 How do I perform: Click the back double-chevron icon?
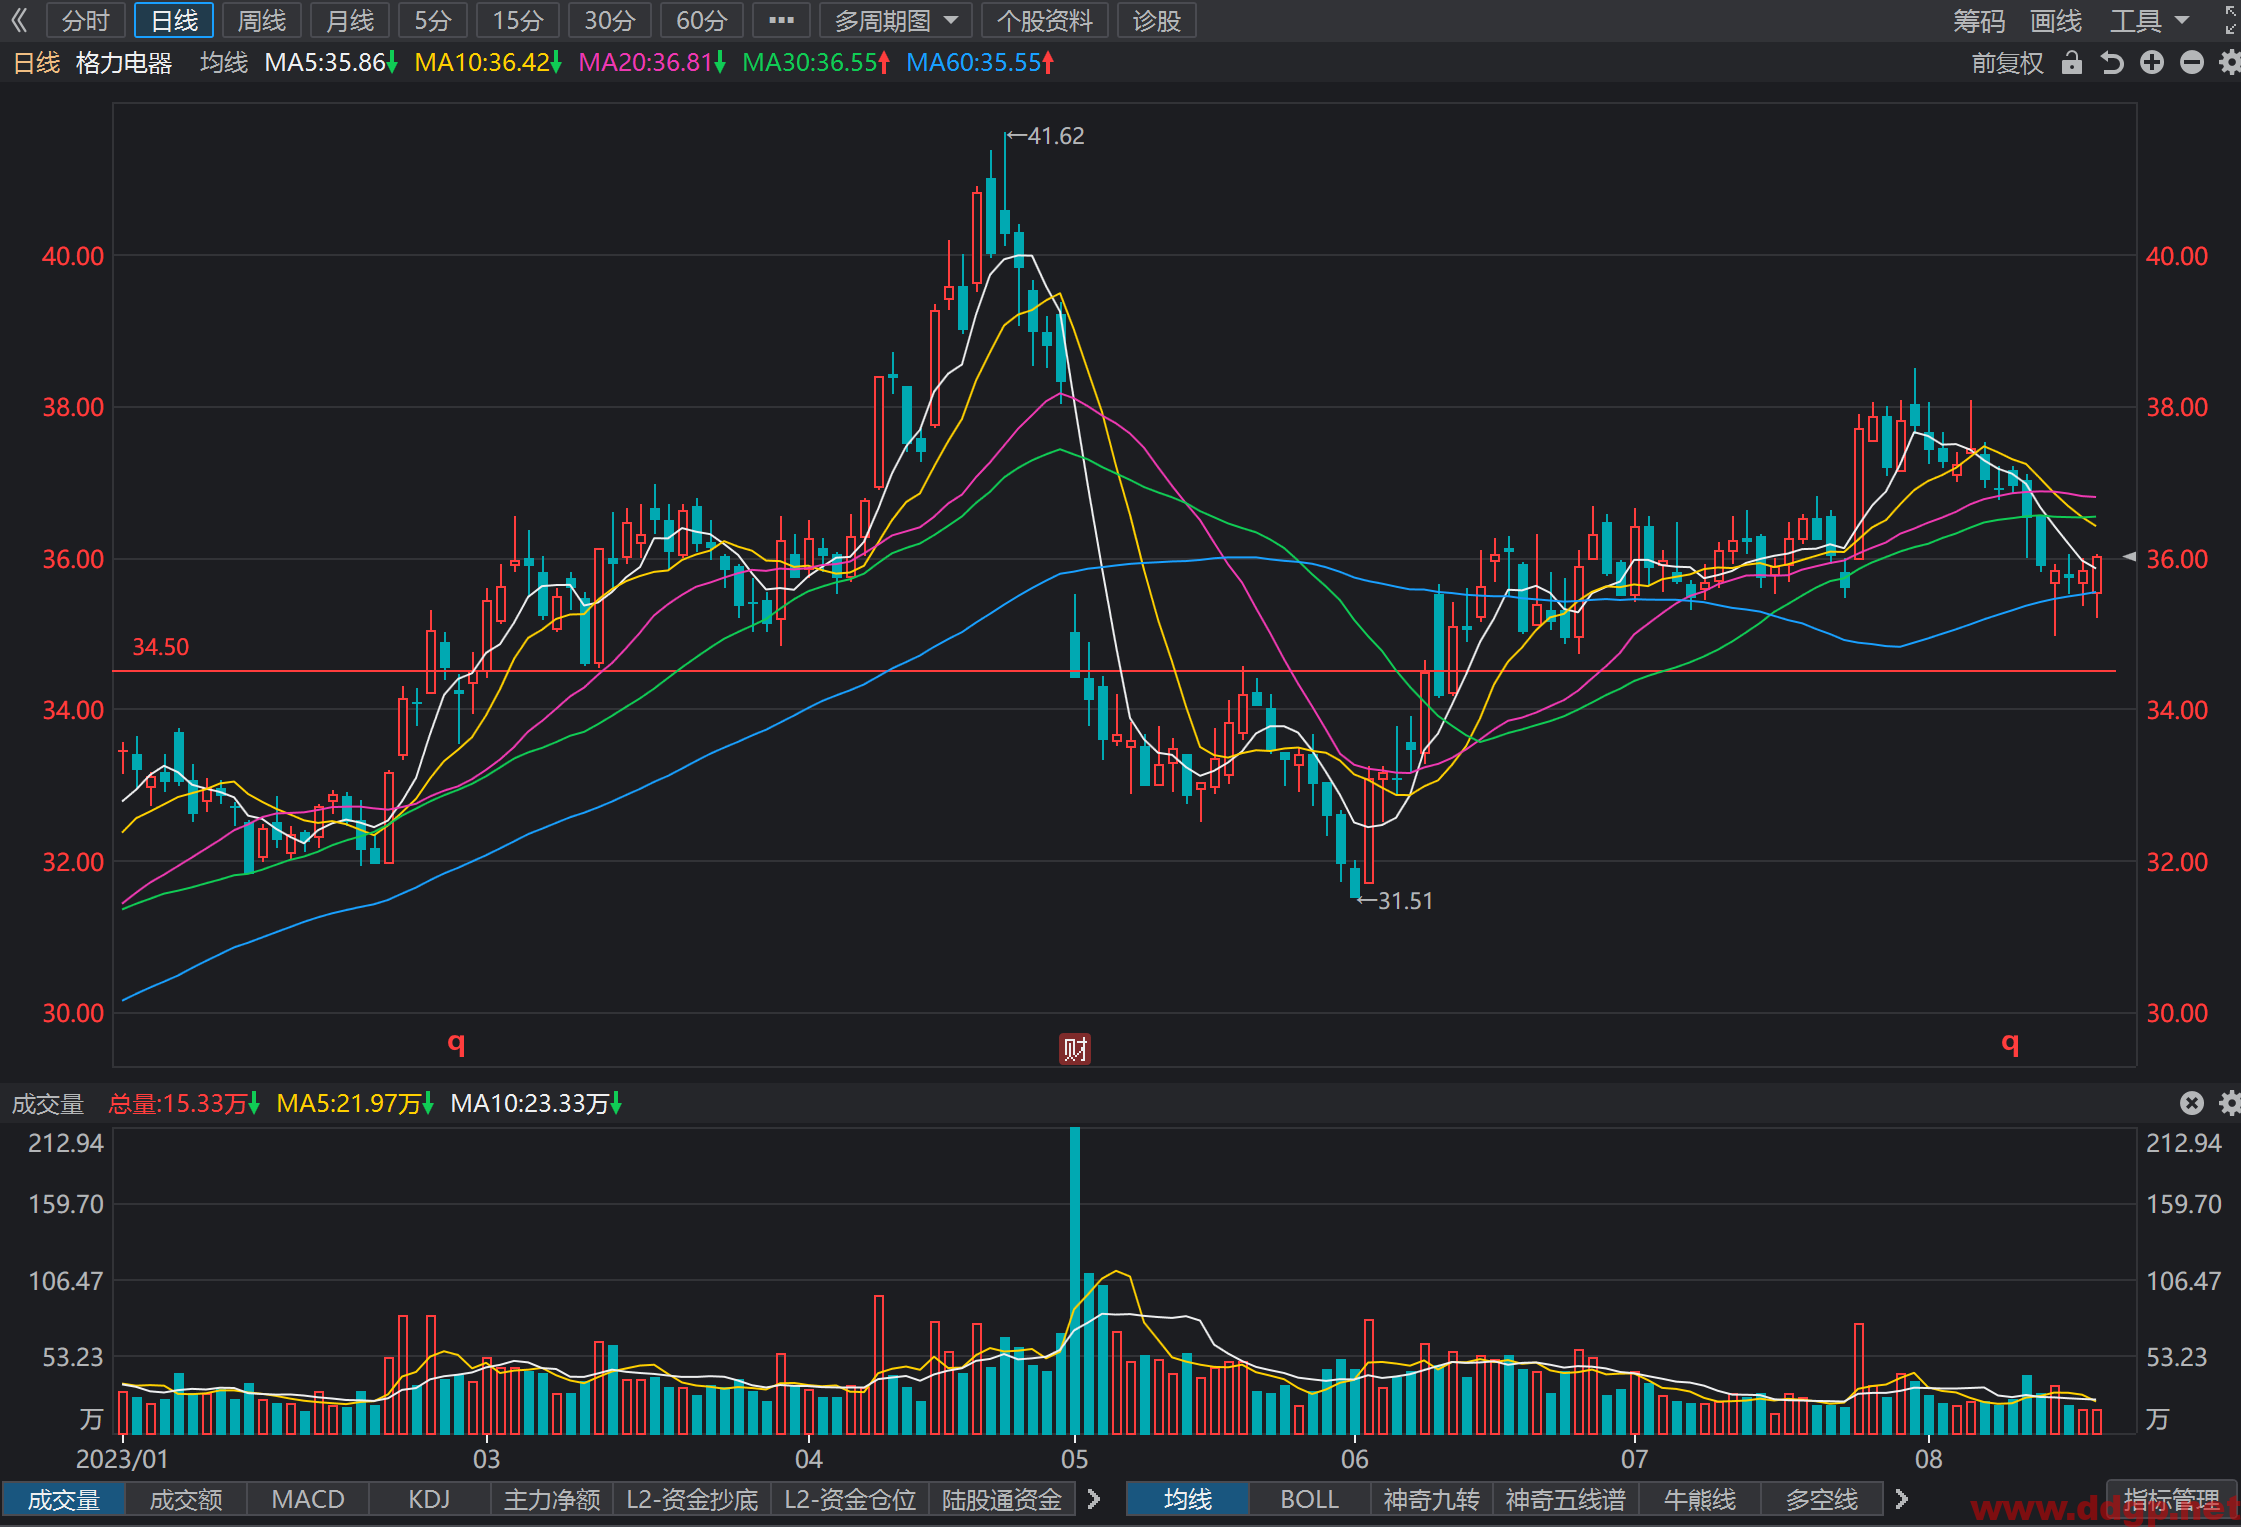[19, 20]
